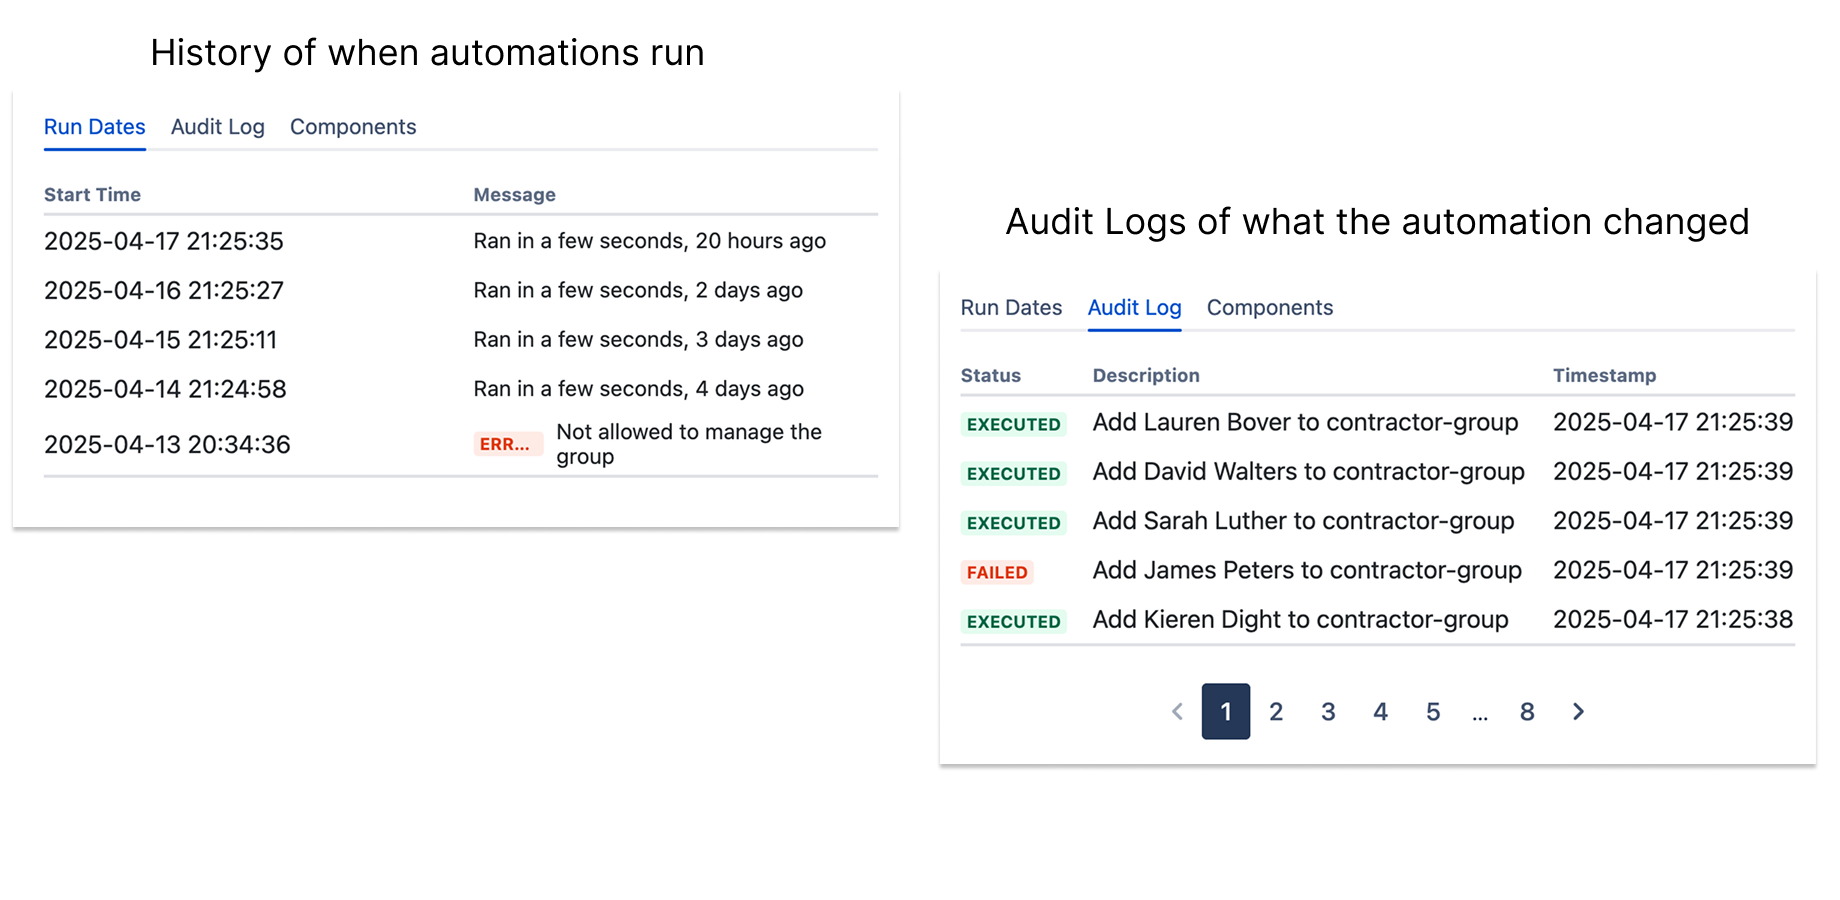Jump to page 2 of audit log
Image resolution: width=1840 pixels, height=900 pixels.
point(1276,711)
